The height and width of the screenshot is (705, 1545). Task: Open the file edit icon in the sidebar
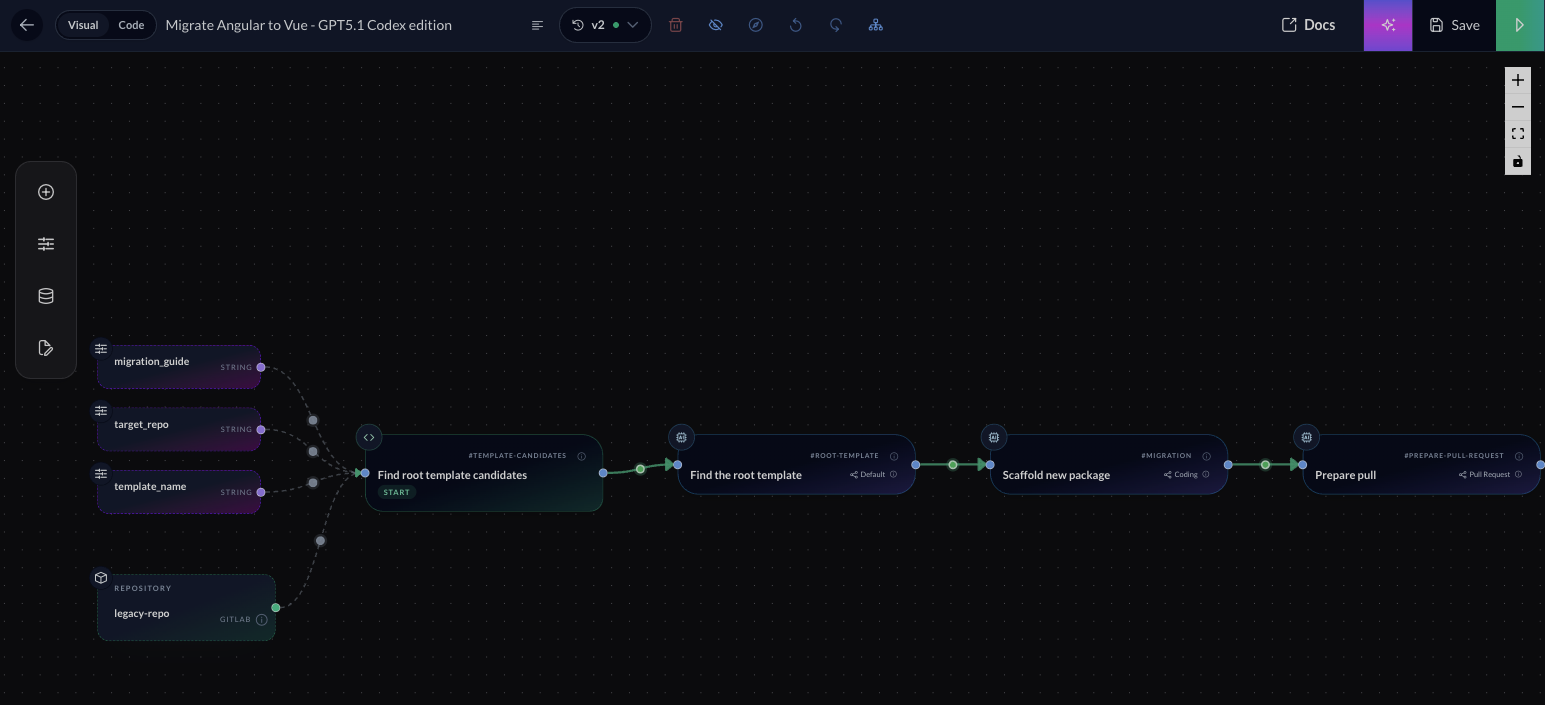coord(46,347)
